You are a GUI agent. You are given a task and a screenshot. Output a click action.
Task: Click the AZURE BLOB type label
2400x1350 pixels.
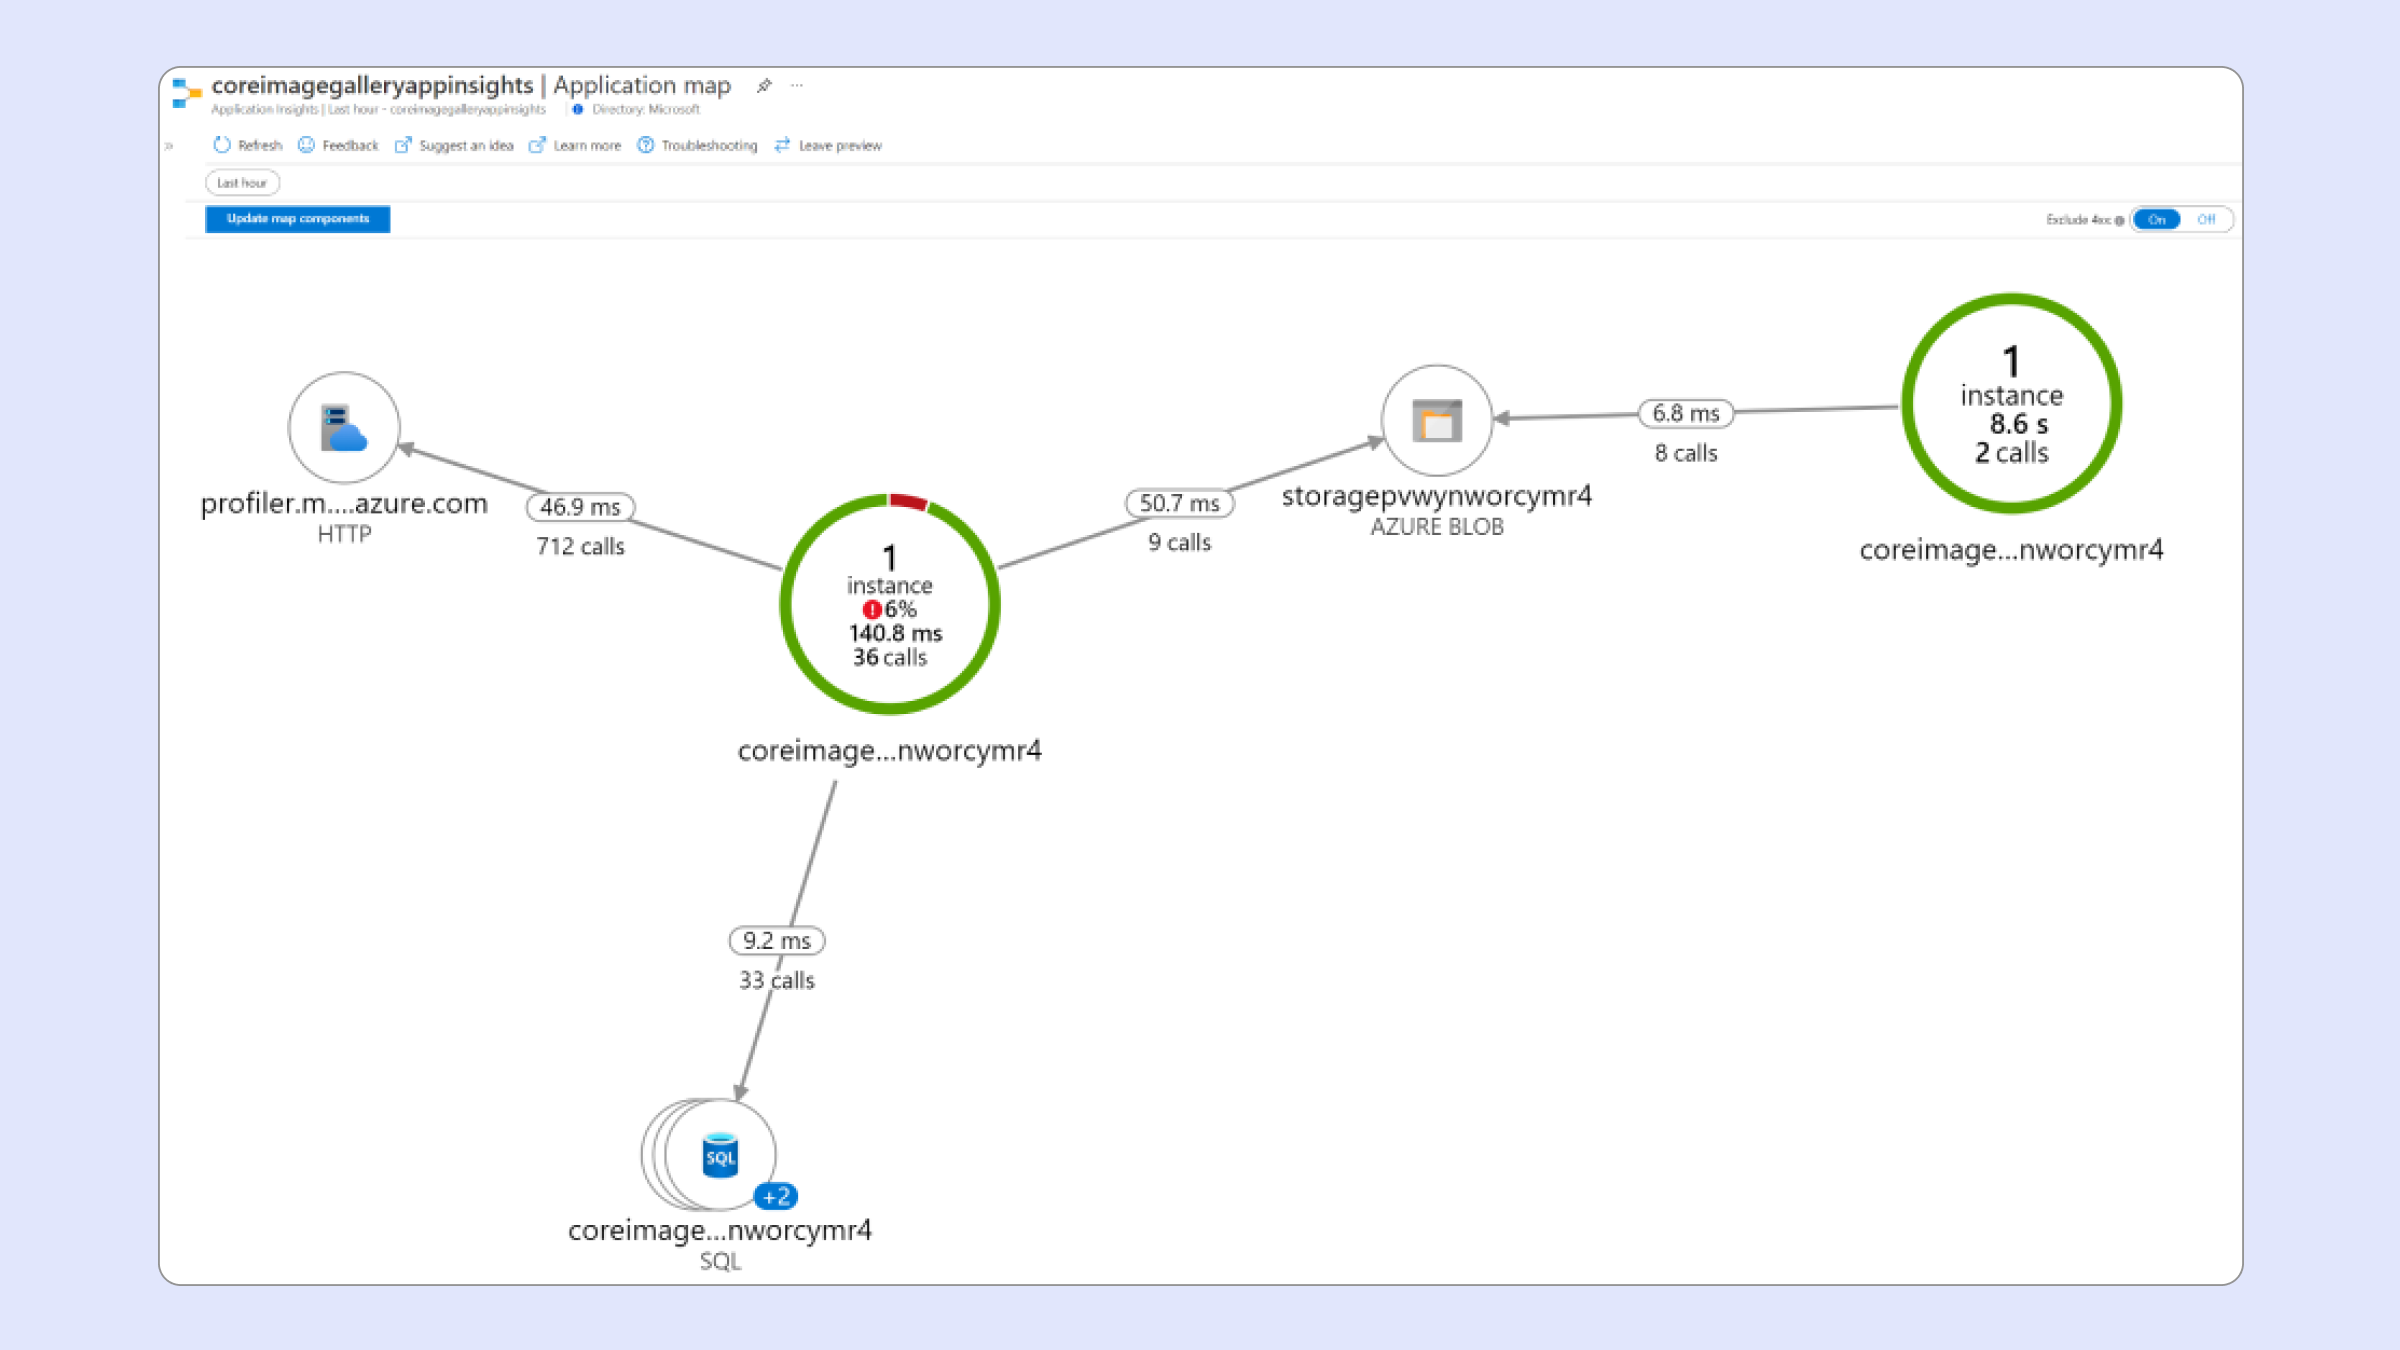point(1437,527)
